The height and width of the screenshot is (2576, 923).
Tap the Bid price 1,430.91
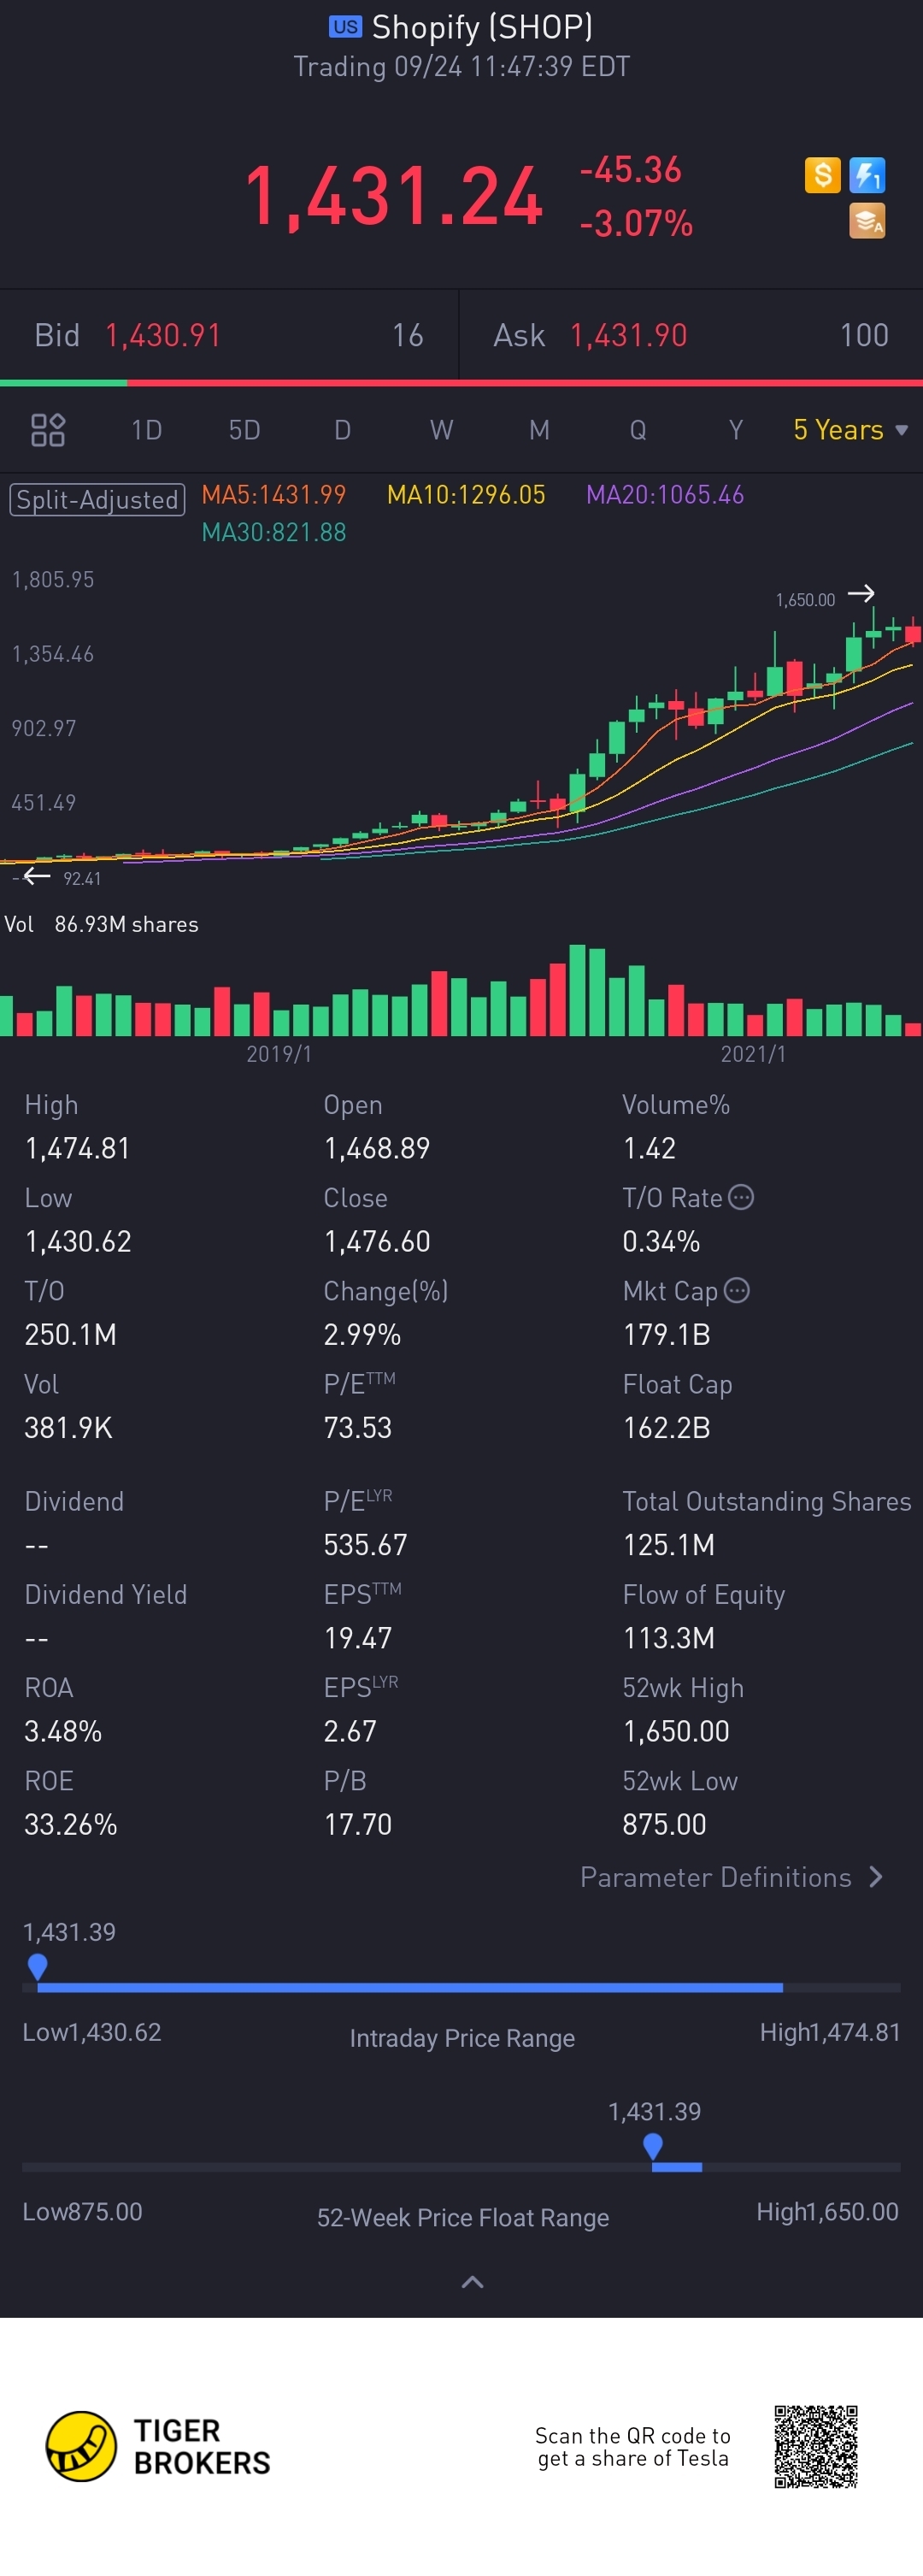(163, 335)
